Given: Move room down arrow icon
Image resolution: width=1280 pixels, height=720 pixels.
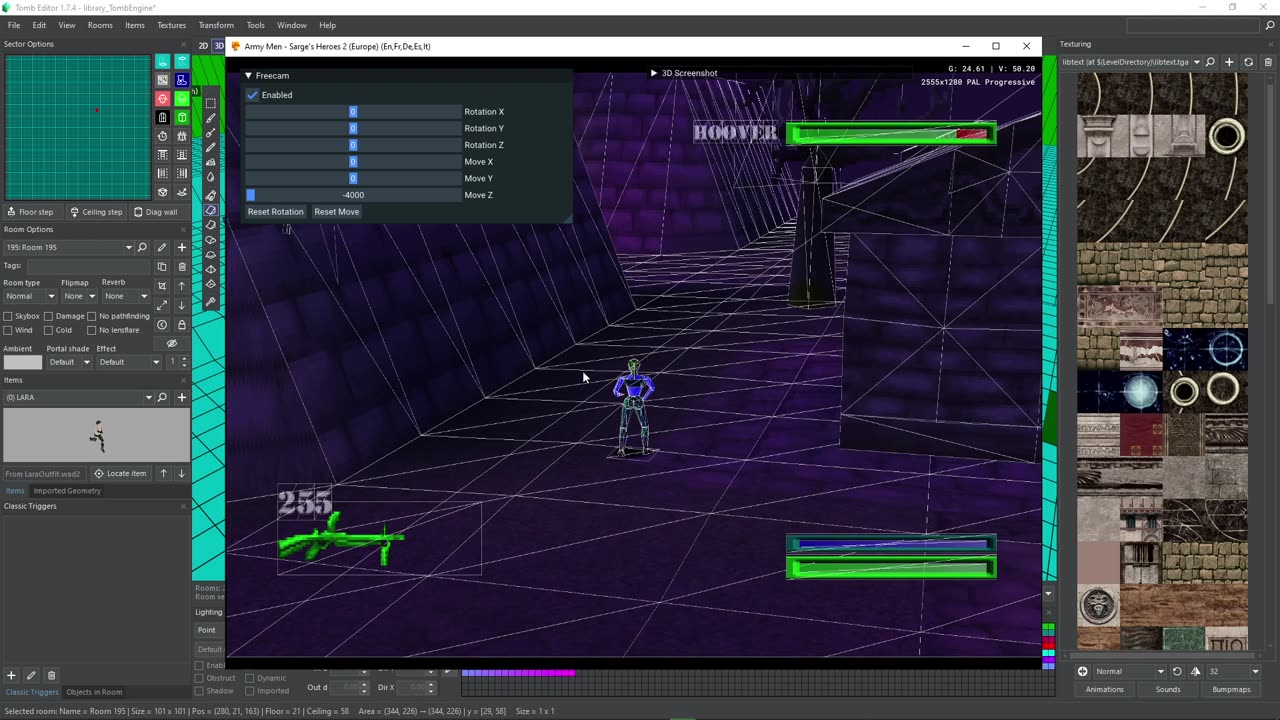Looking at the screenshot, I should pyautogui.click(x=182, y=305).
